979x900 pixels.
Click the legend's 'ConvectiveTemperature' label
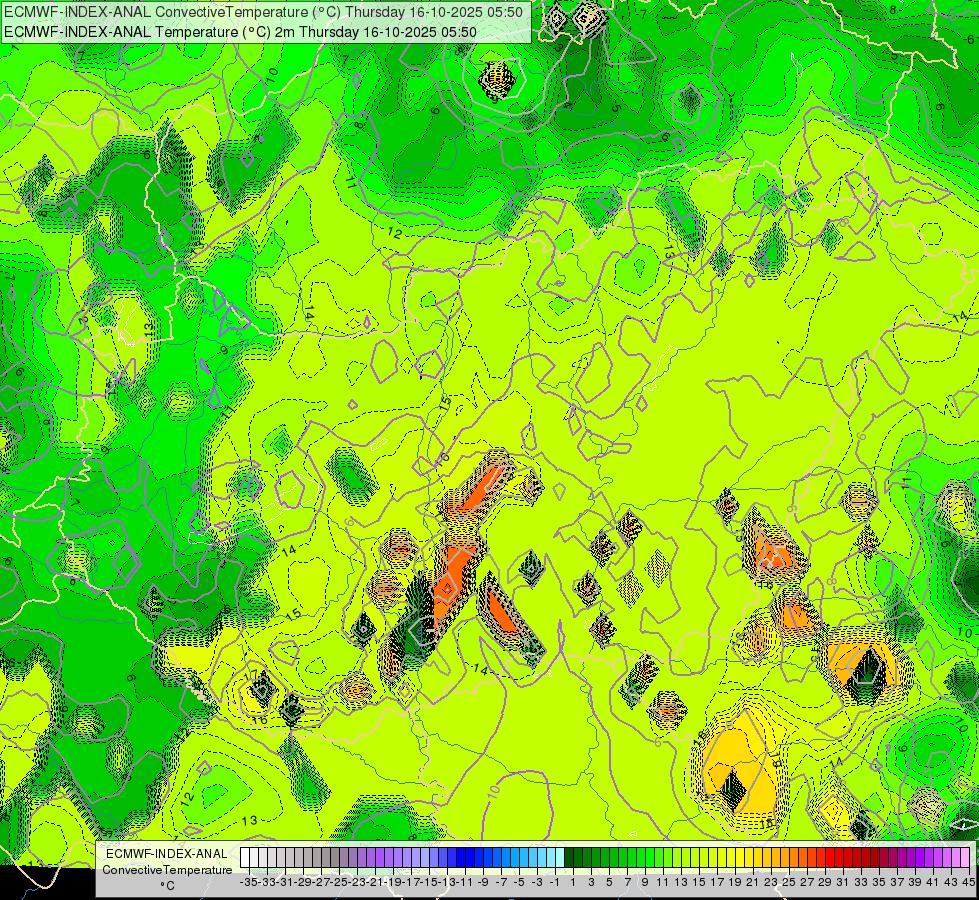pos(167,869)
